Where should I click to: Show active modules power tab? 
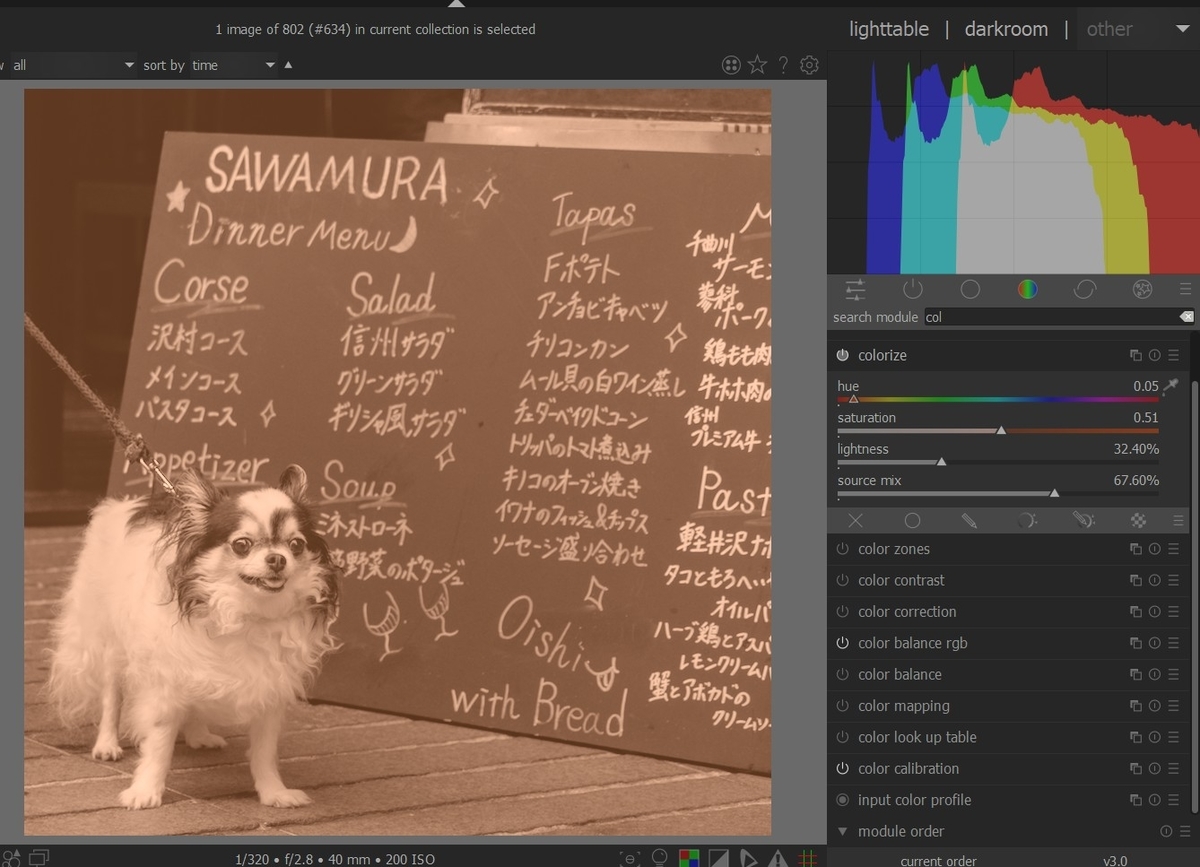912,290
